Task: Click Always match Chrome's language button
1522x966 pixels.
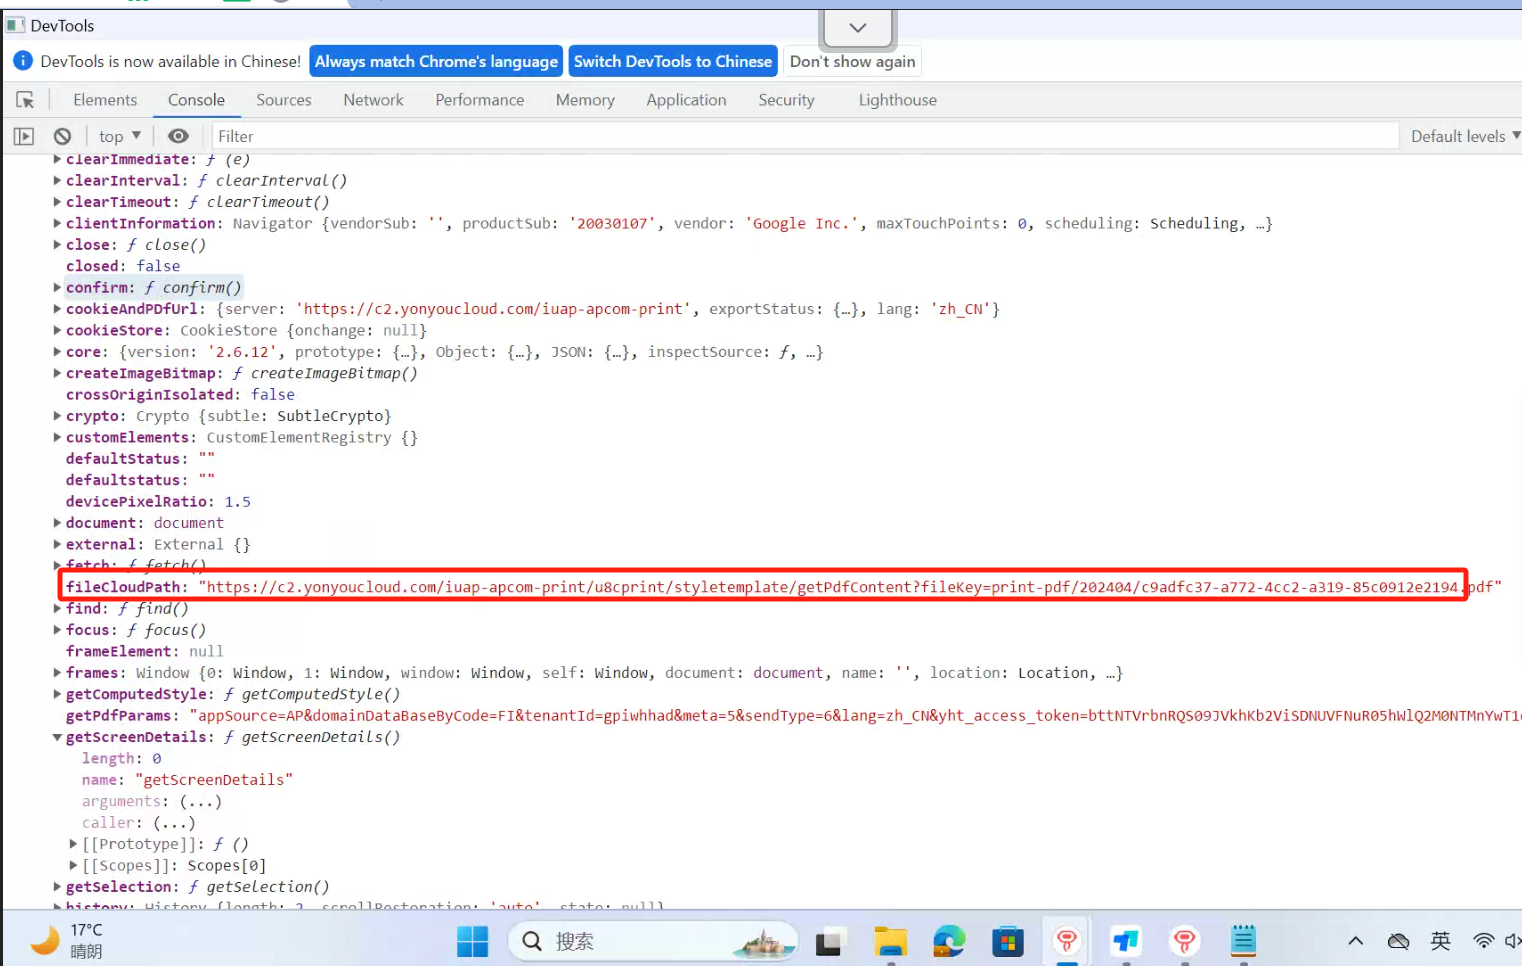Action: [x=436, y=62]
